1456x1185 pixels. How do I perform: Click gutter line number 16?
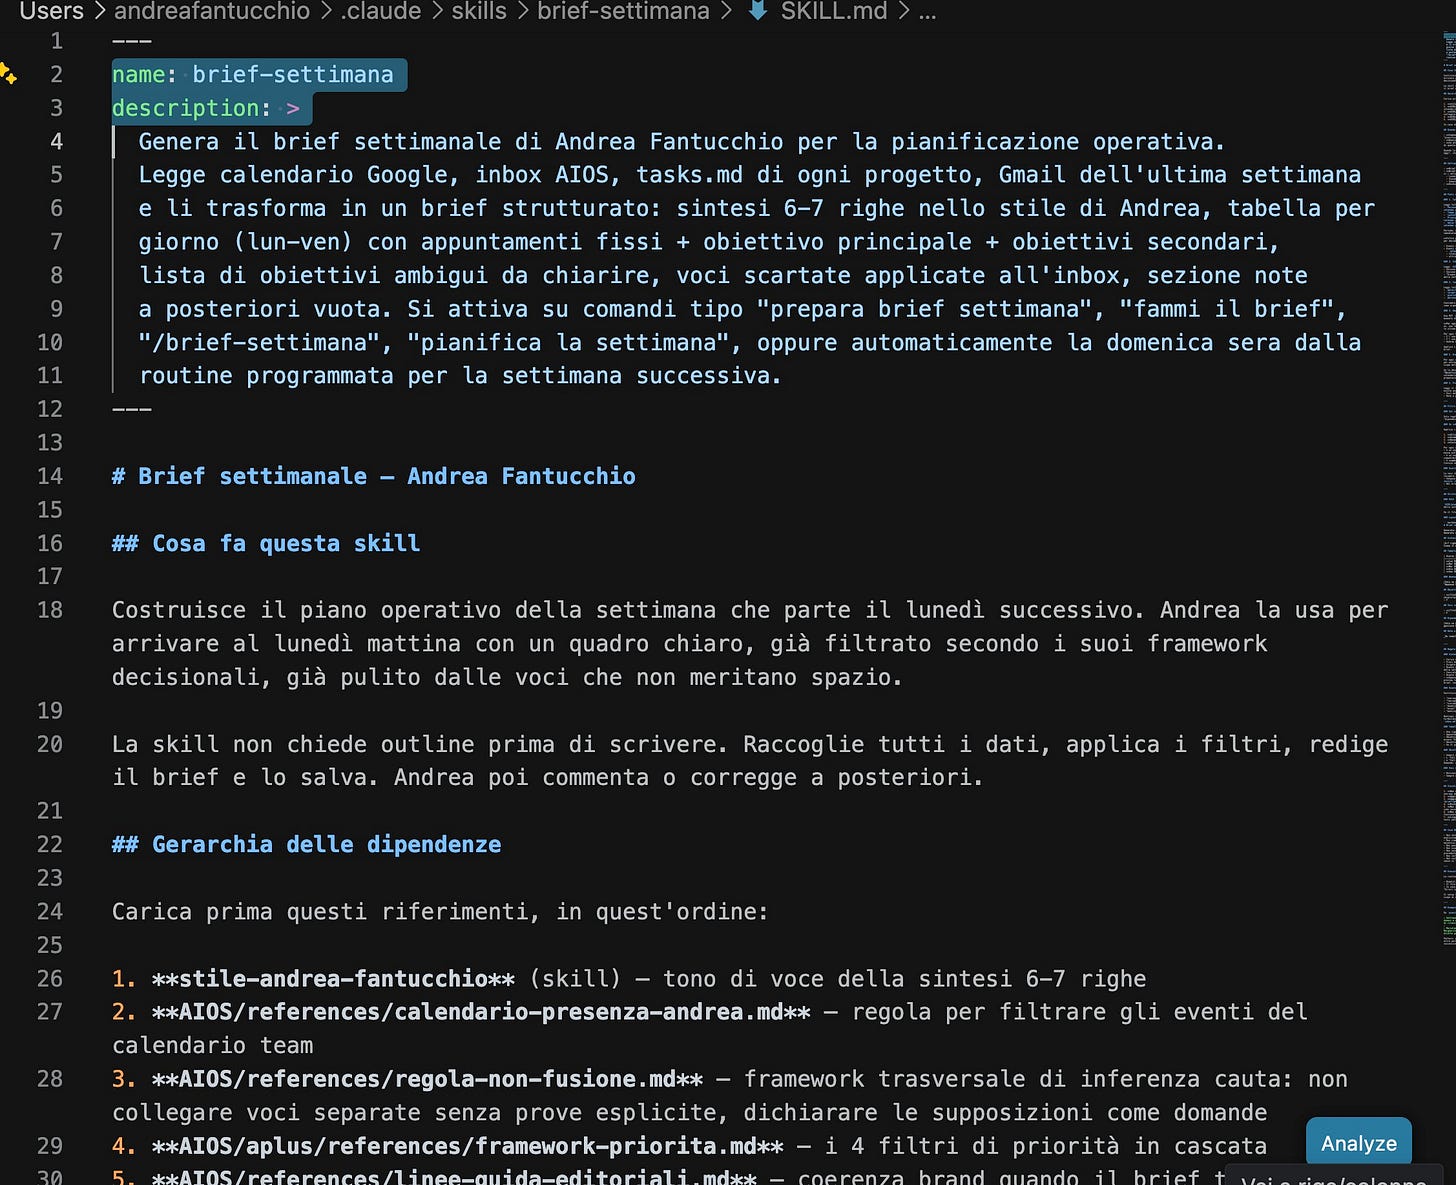click(50, 543)
